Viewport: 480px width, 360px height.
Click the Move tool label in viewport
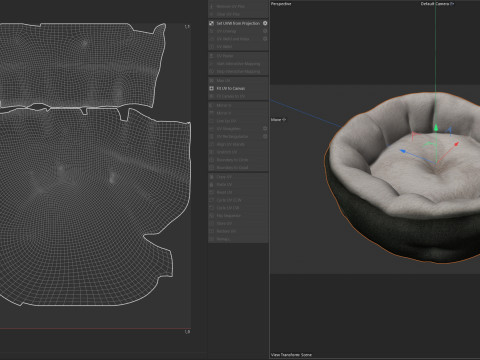click(x=278, y=119)
